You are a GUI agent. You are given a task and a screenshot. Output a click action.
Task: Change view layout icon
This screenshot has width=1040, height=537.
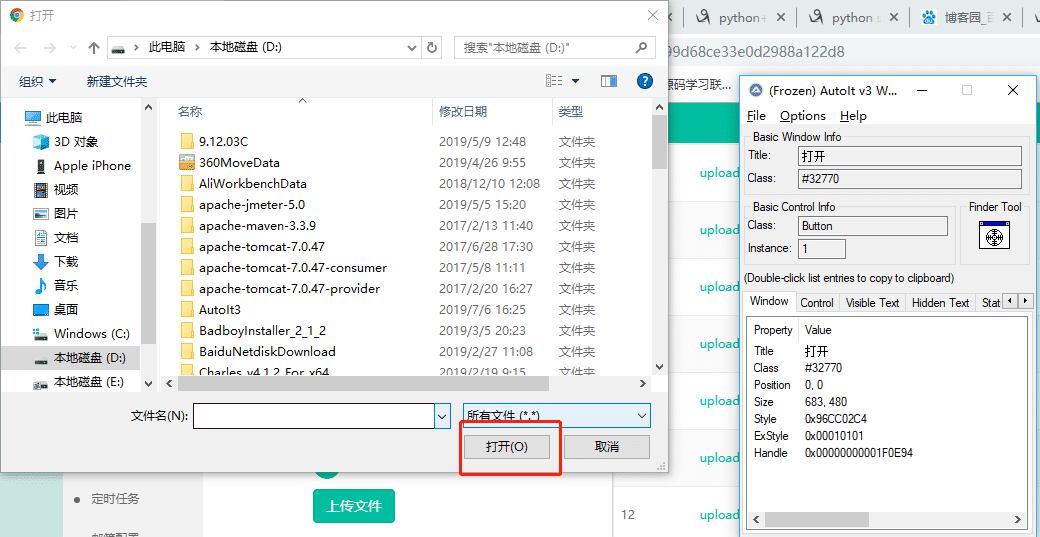click(x=554, y=81)
